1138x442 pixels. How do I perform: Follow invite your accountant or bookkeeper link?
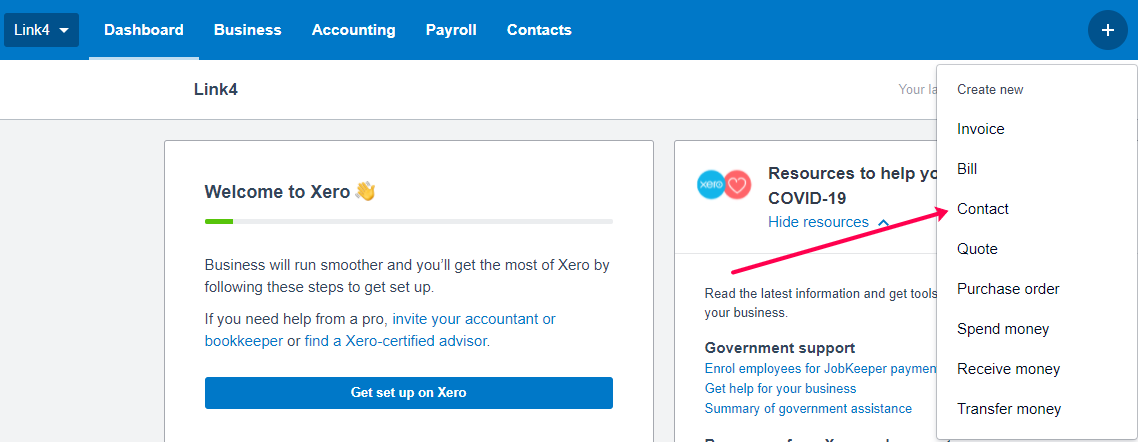coord(380,330)
